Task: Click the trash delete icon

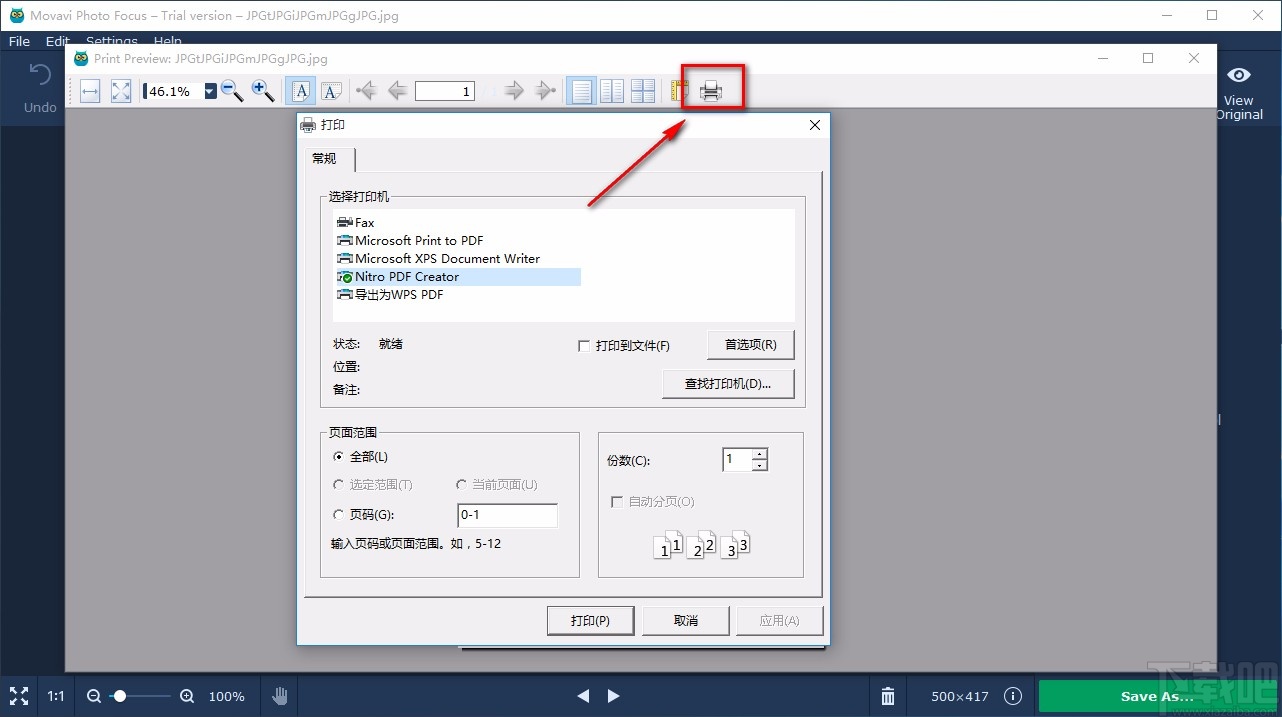Action: point(888,696)
